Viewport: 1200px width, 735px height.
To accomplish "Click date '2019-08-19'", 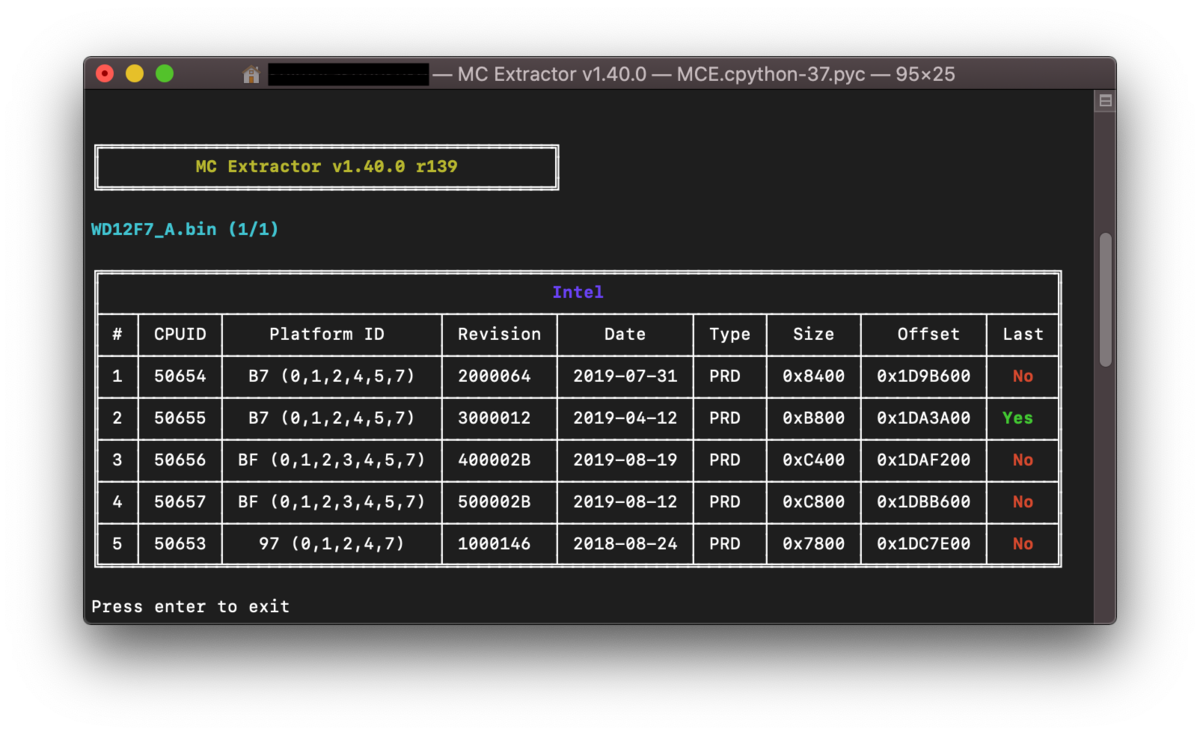I will pyautogui.click(x=625, y=460).
